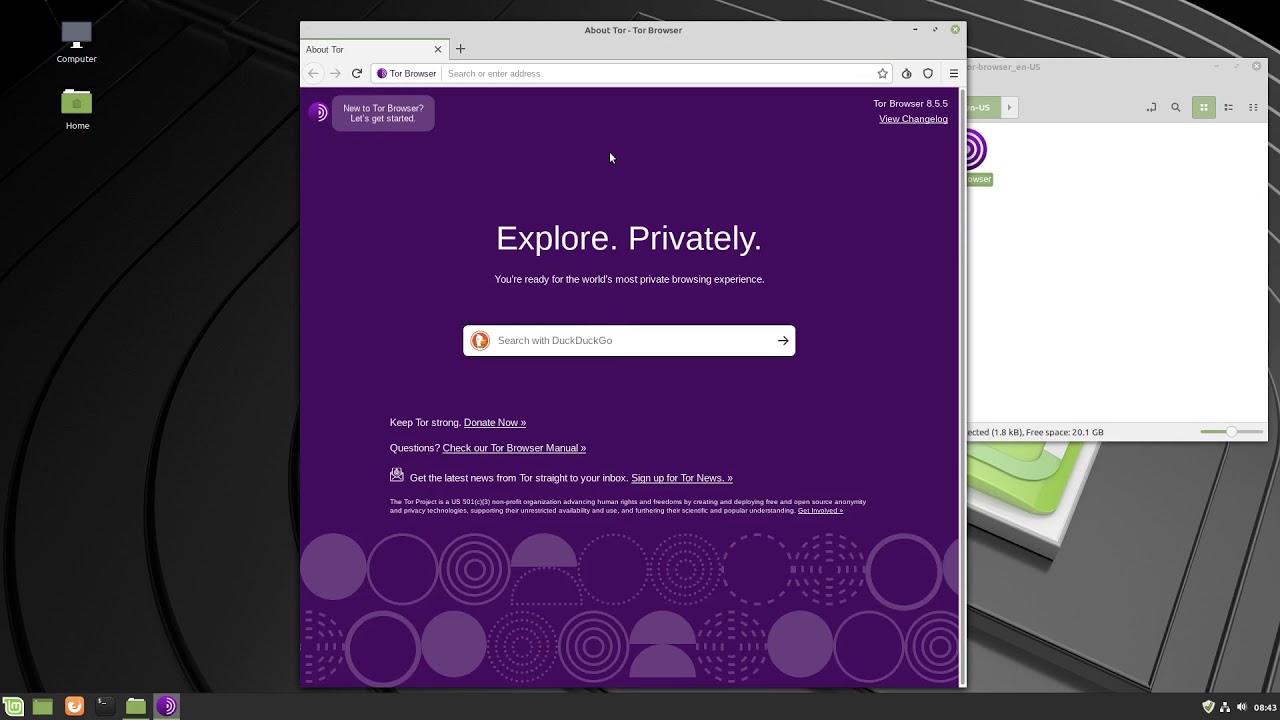Open the network connections tray icon
Screen dimensions: 1280x720
[1225, 707]
